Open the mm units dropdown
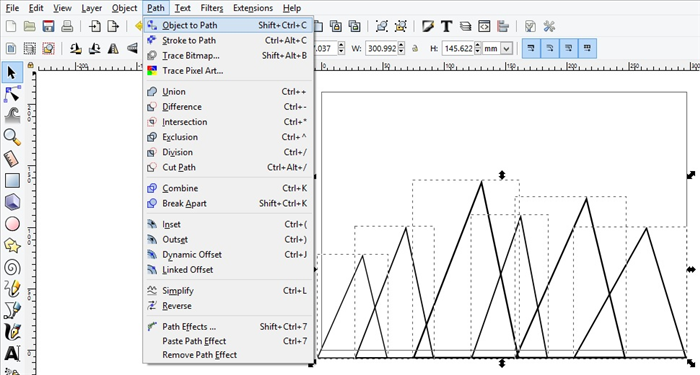Screen dimensions: 700x375 [x=498, y=48]
